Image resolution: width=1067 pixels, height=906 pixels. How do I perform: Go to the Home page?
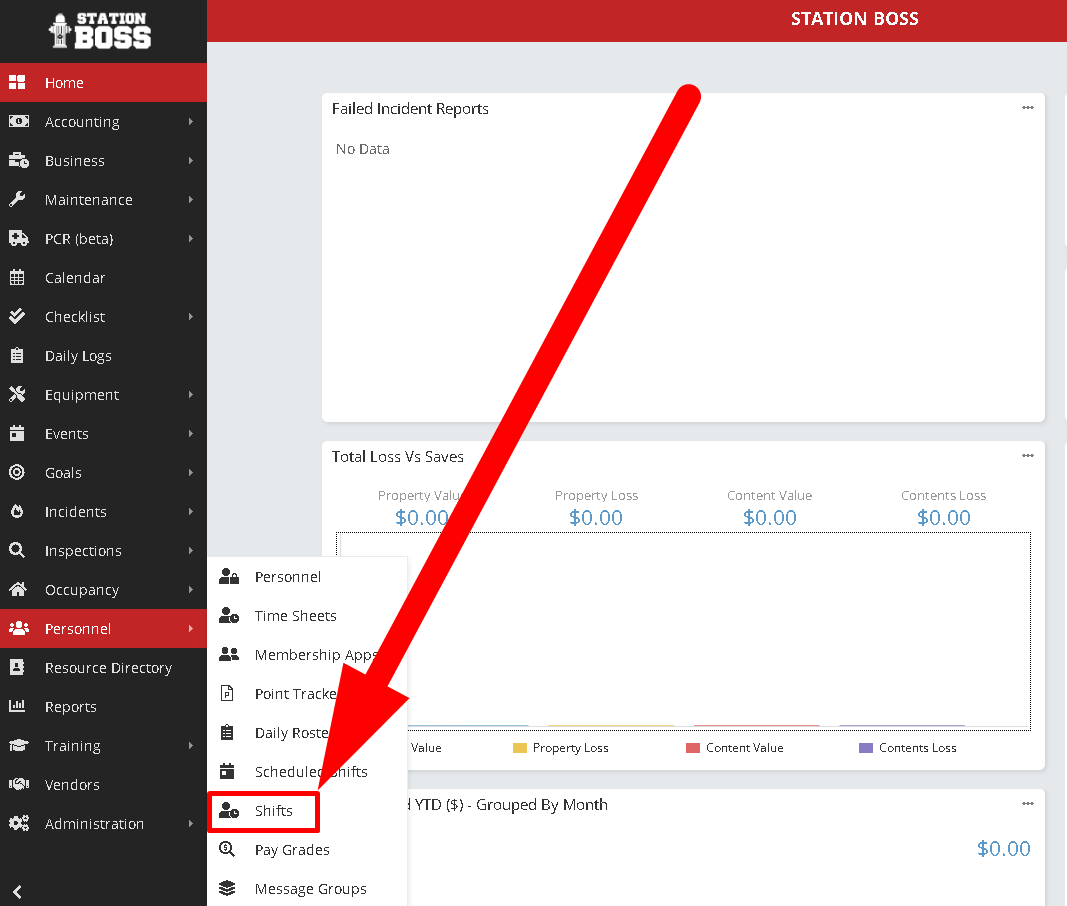64,83
